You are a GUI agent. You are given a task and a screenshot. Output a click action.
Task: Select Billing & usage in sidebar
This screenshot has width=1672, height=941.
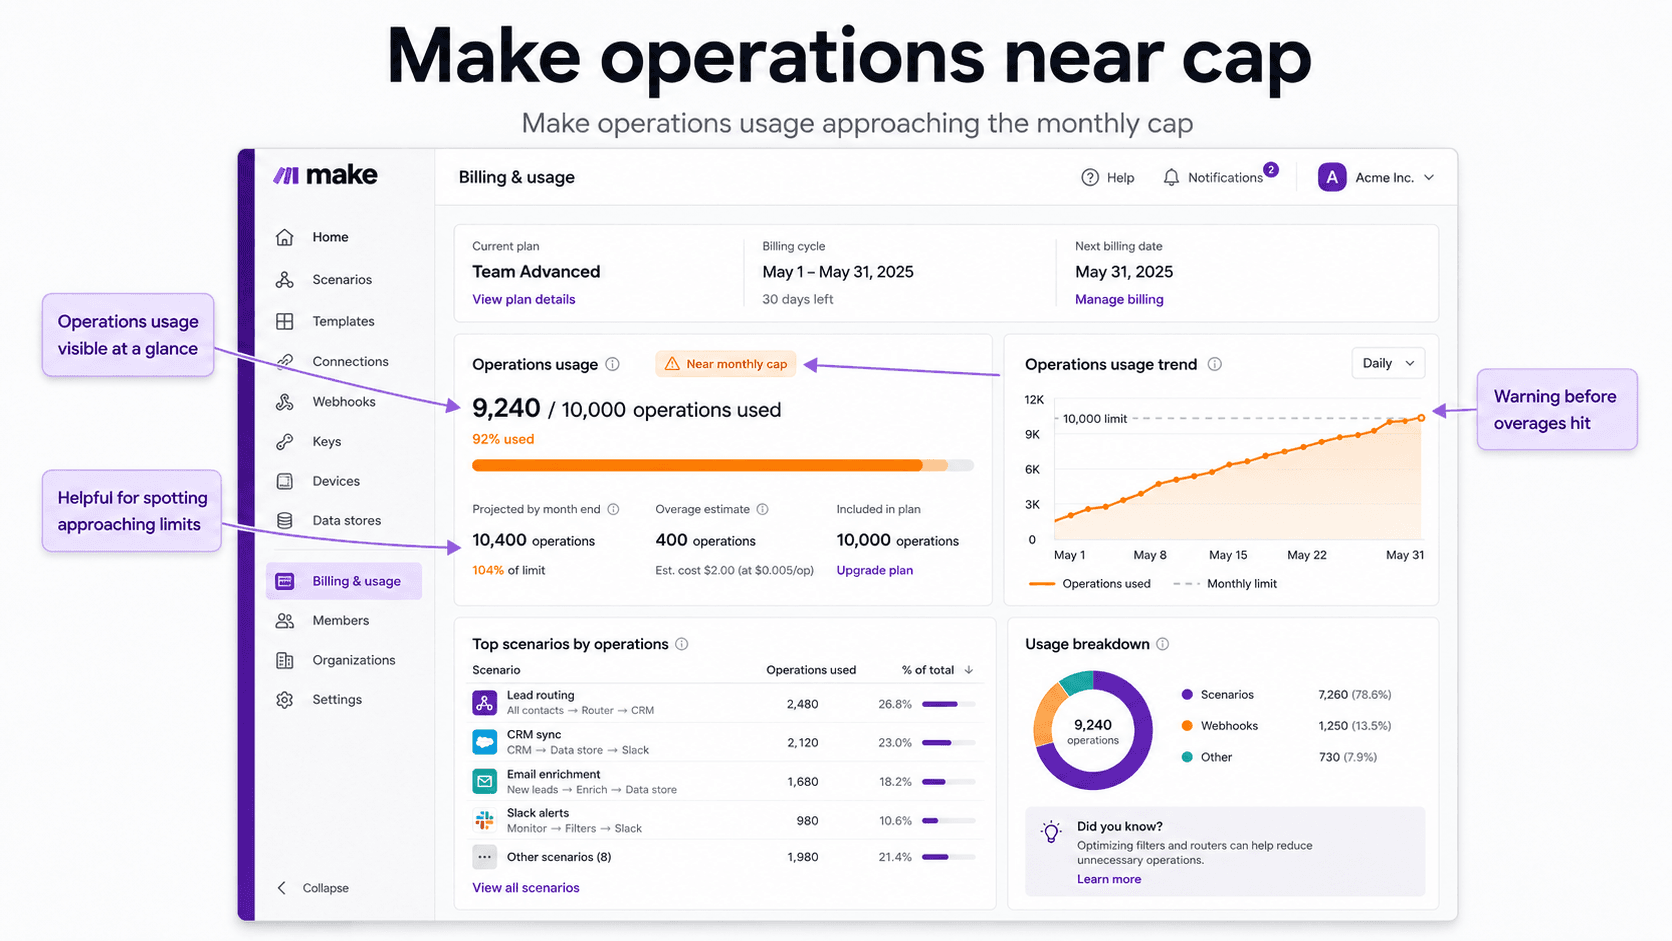pyautogui.click(x=344, y=581)
